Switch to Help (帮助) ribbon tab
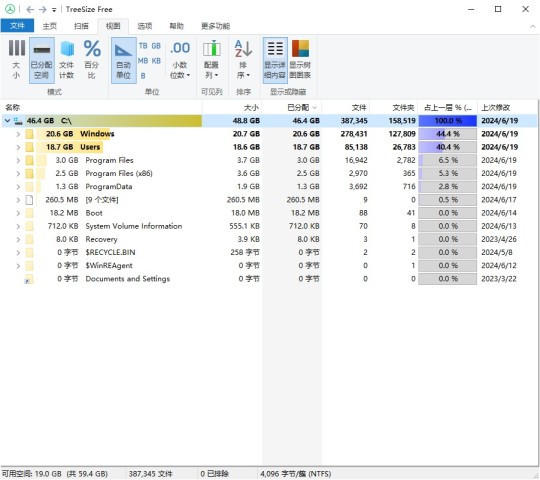The width and height of the screenshot is (540, 480). click(176, 26)
